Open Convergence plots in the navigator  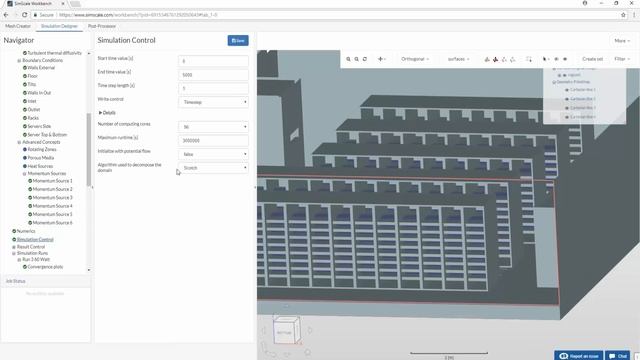click(45, 267)
